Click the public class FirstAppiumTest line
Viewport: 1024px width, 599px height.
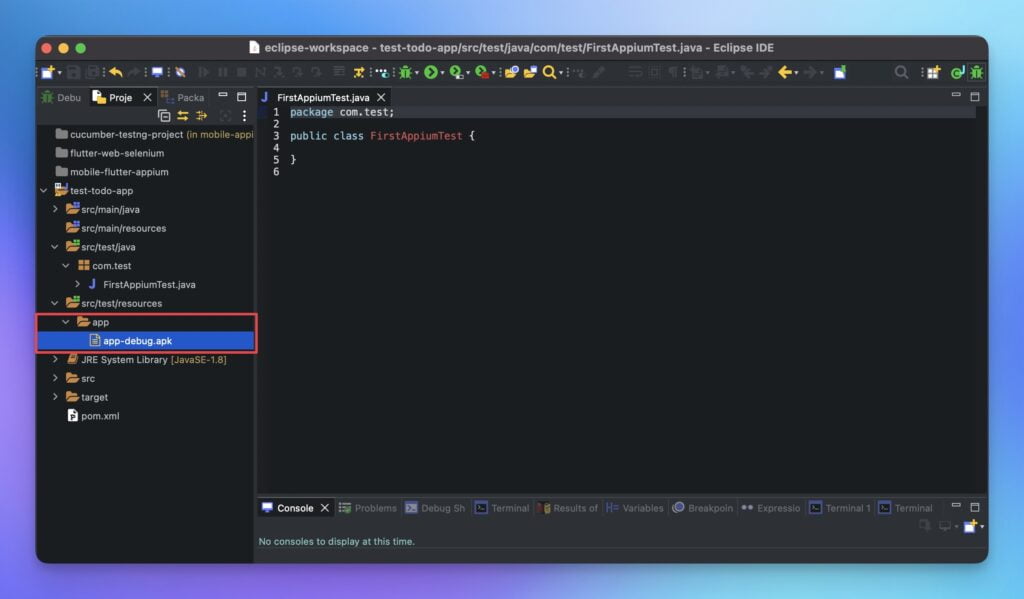coord(382,136)
